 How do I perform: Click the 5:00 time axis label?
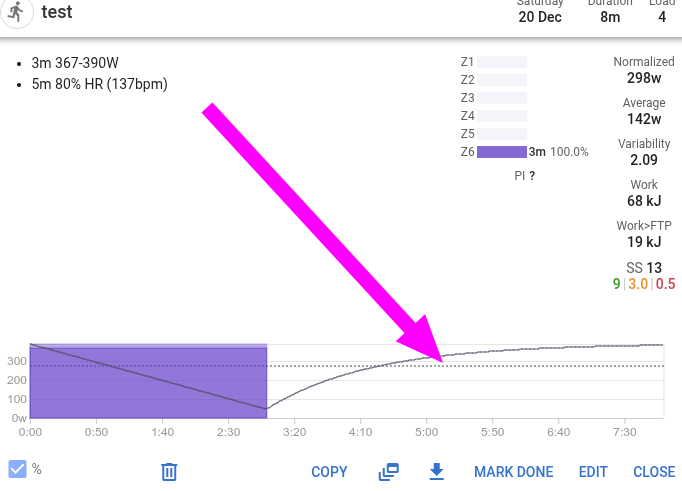click(x=427, y=432)
